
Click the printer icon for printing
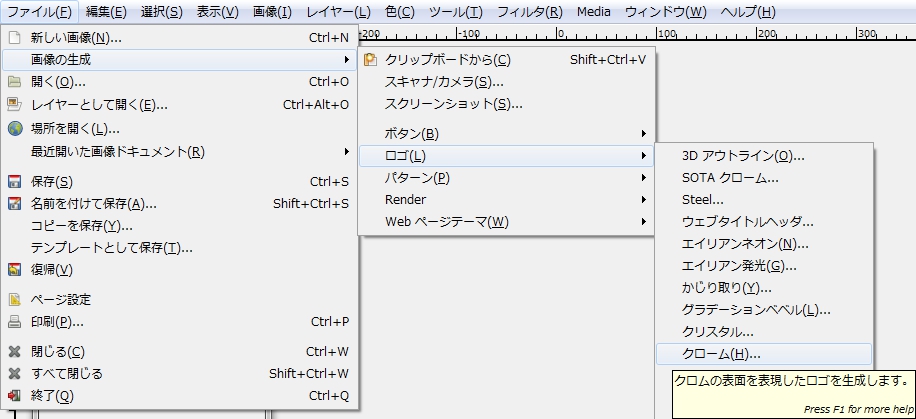coord(14,322)
